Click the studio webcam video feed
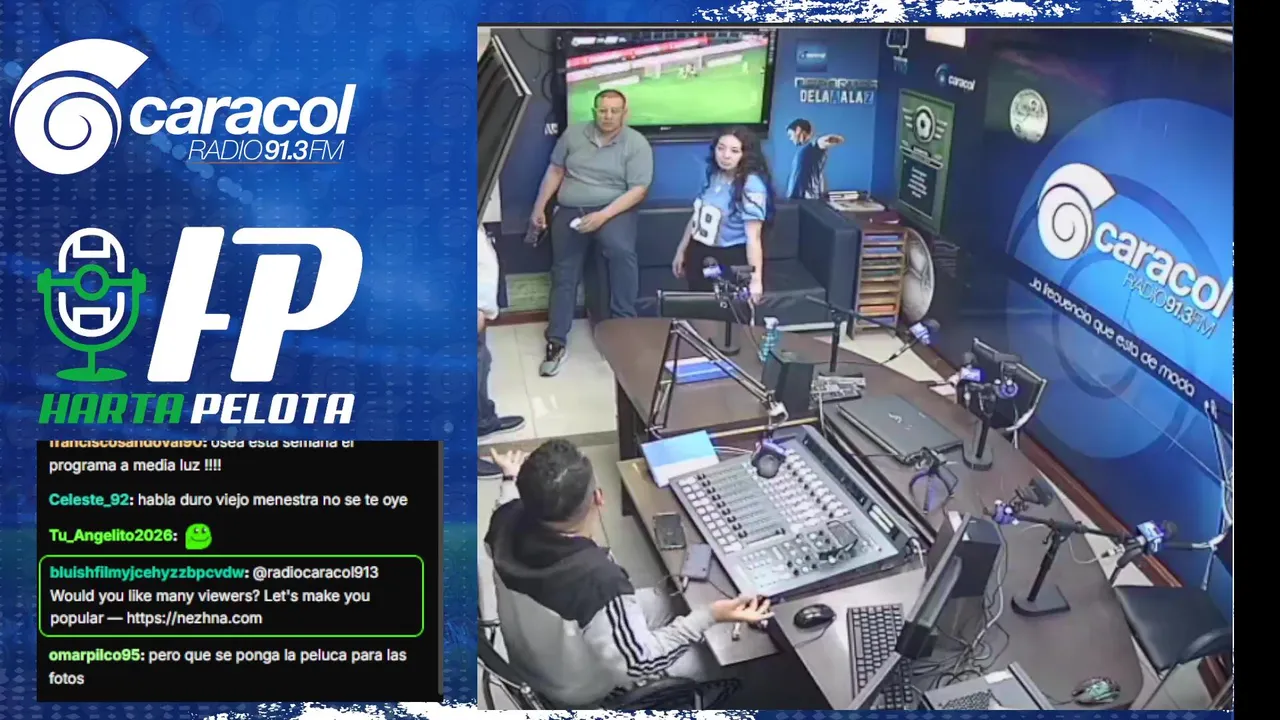This screenshot has height=720, width=1280. point(855,367)
